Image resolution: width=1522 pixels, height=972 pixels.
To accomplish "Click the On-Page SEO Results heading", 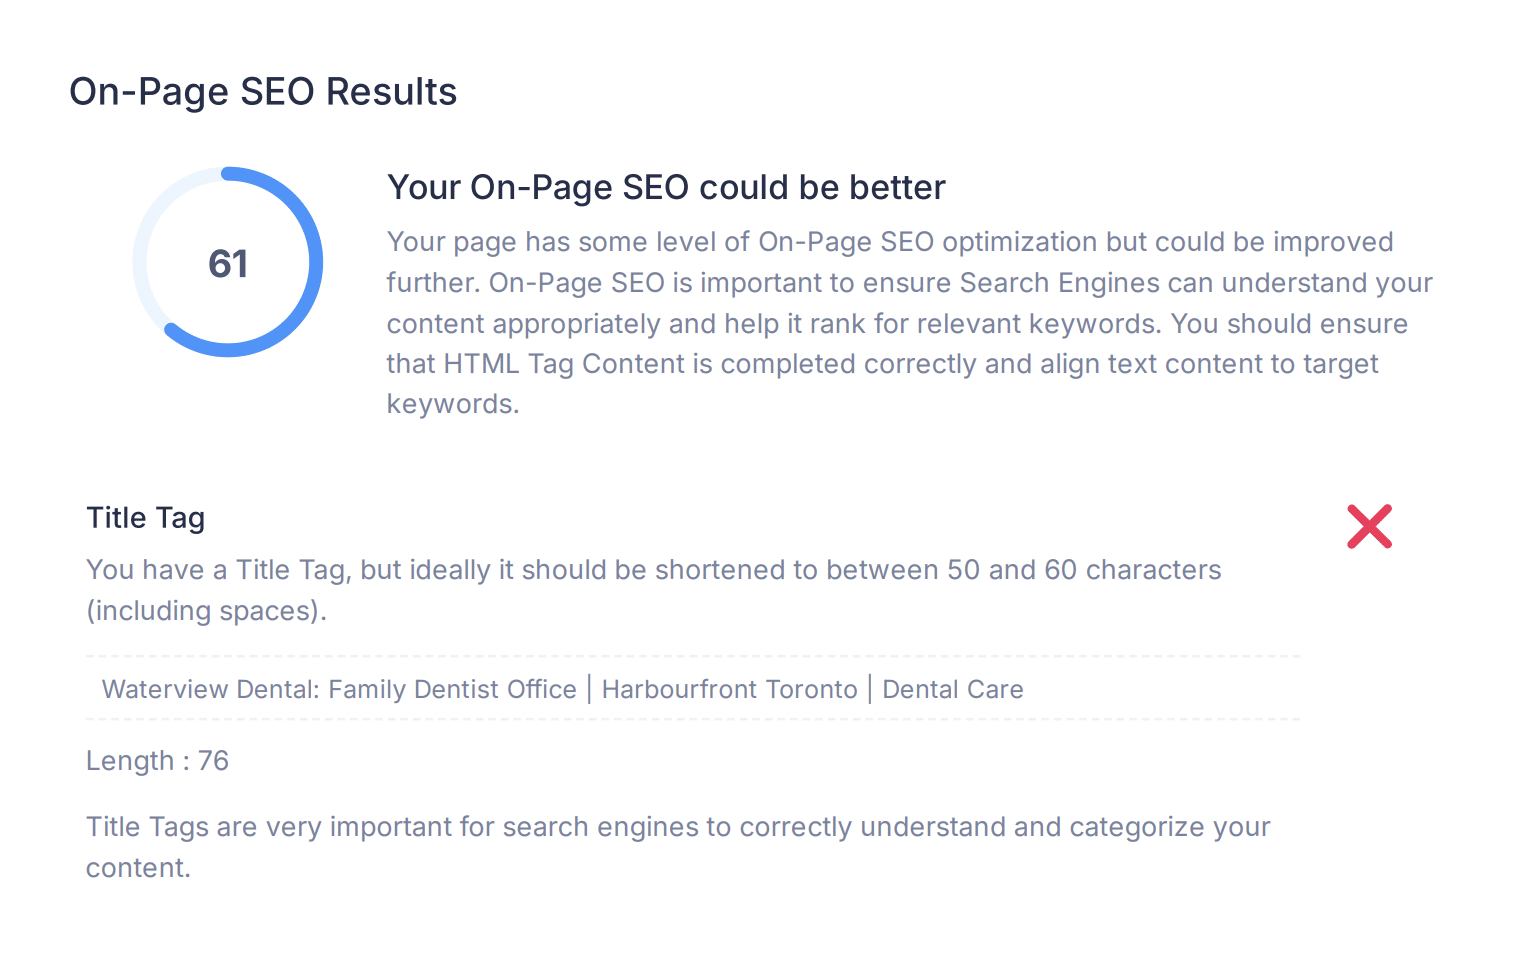I will 263,92.
